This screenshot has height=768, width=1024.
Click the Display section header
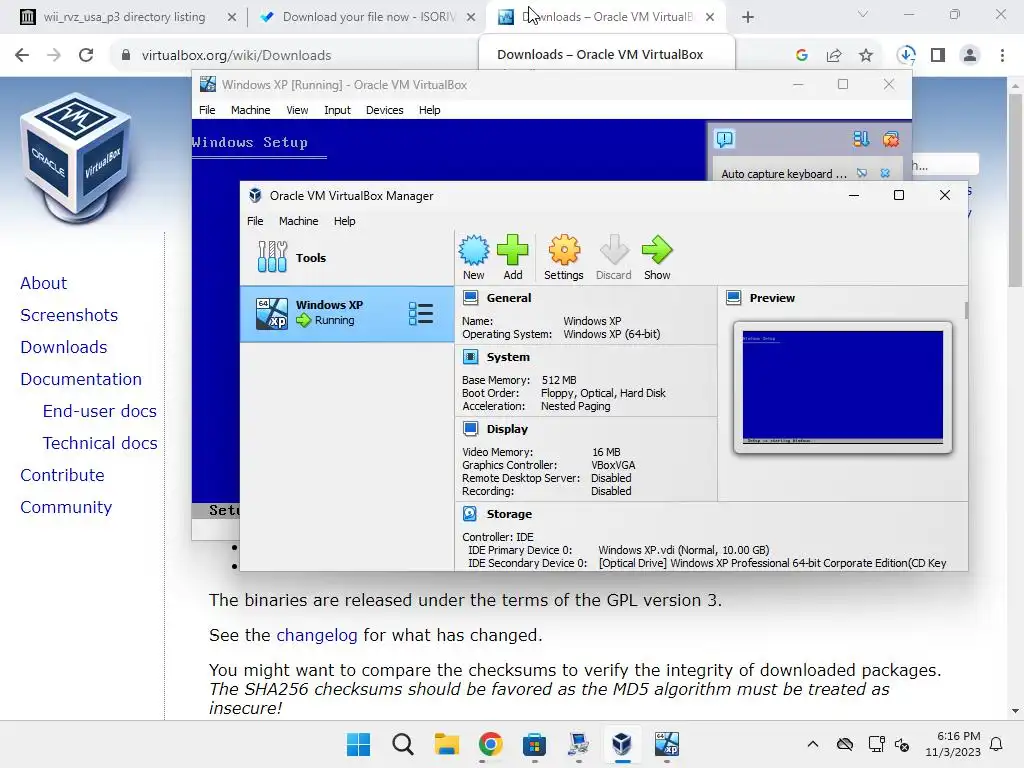(507, 429)
